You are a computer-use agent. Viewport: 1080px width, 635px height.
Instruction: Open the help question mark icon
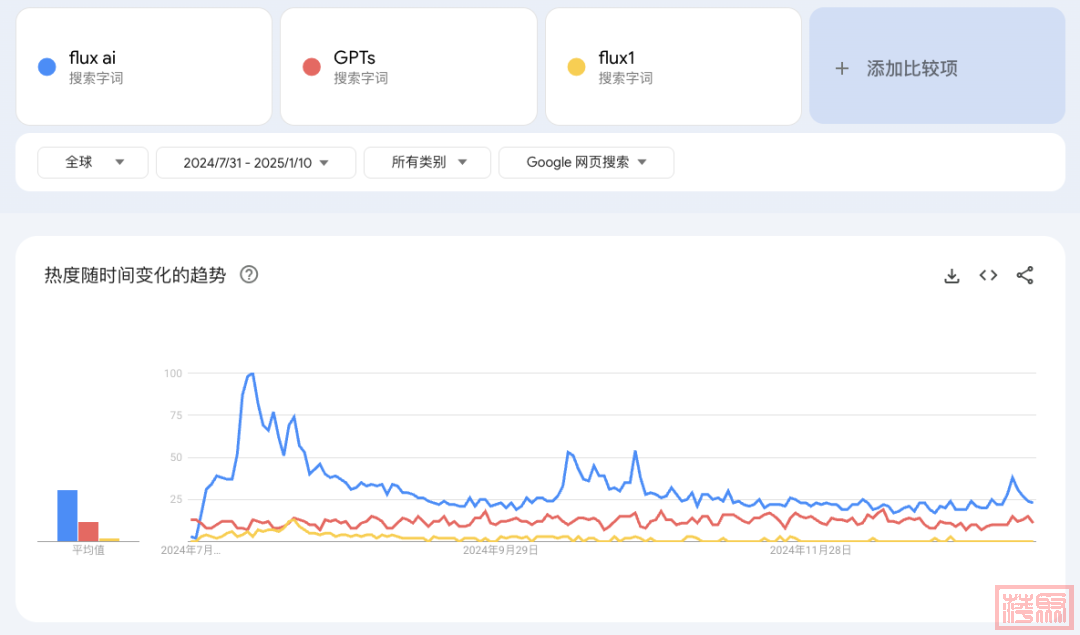pyautogui.click(x=249, y=275)
